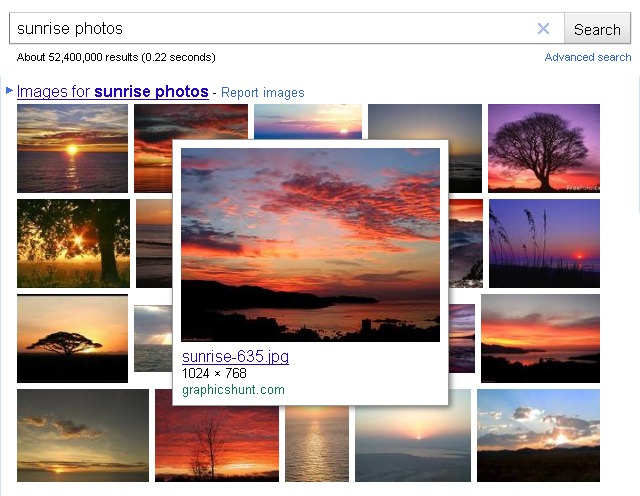
Task: Open the acacia tree silhouette thumbnail
Action: tap(72, 338)
